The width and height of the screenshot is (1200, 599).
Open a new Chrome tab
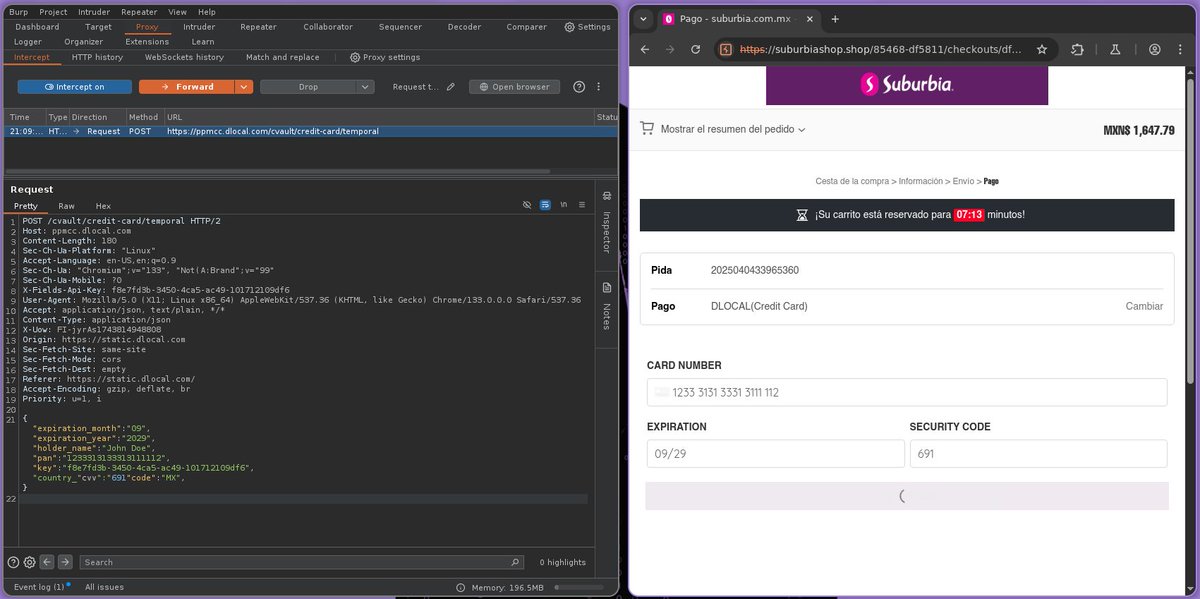tap(835, 19)
